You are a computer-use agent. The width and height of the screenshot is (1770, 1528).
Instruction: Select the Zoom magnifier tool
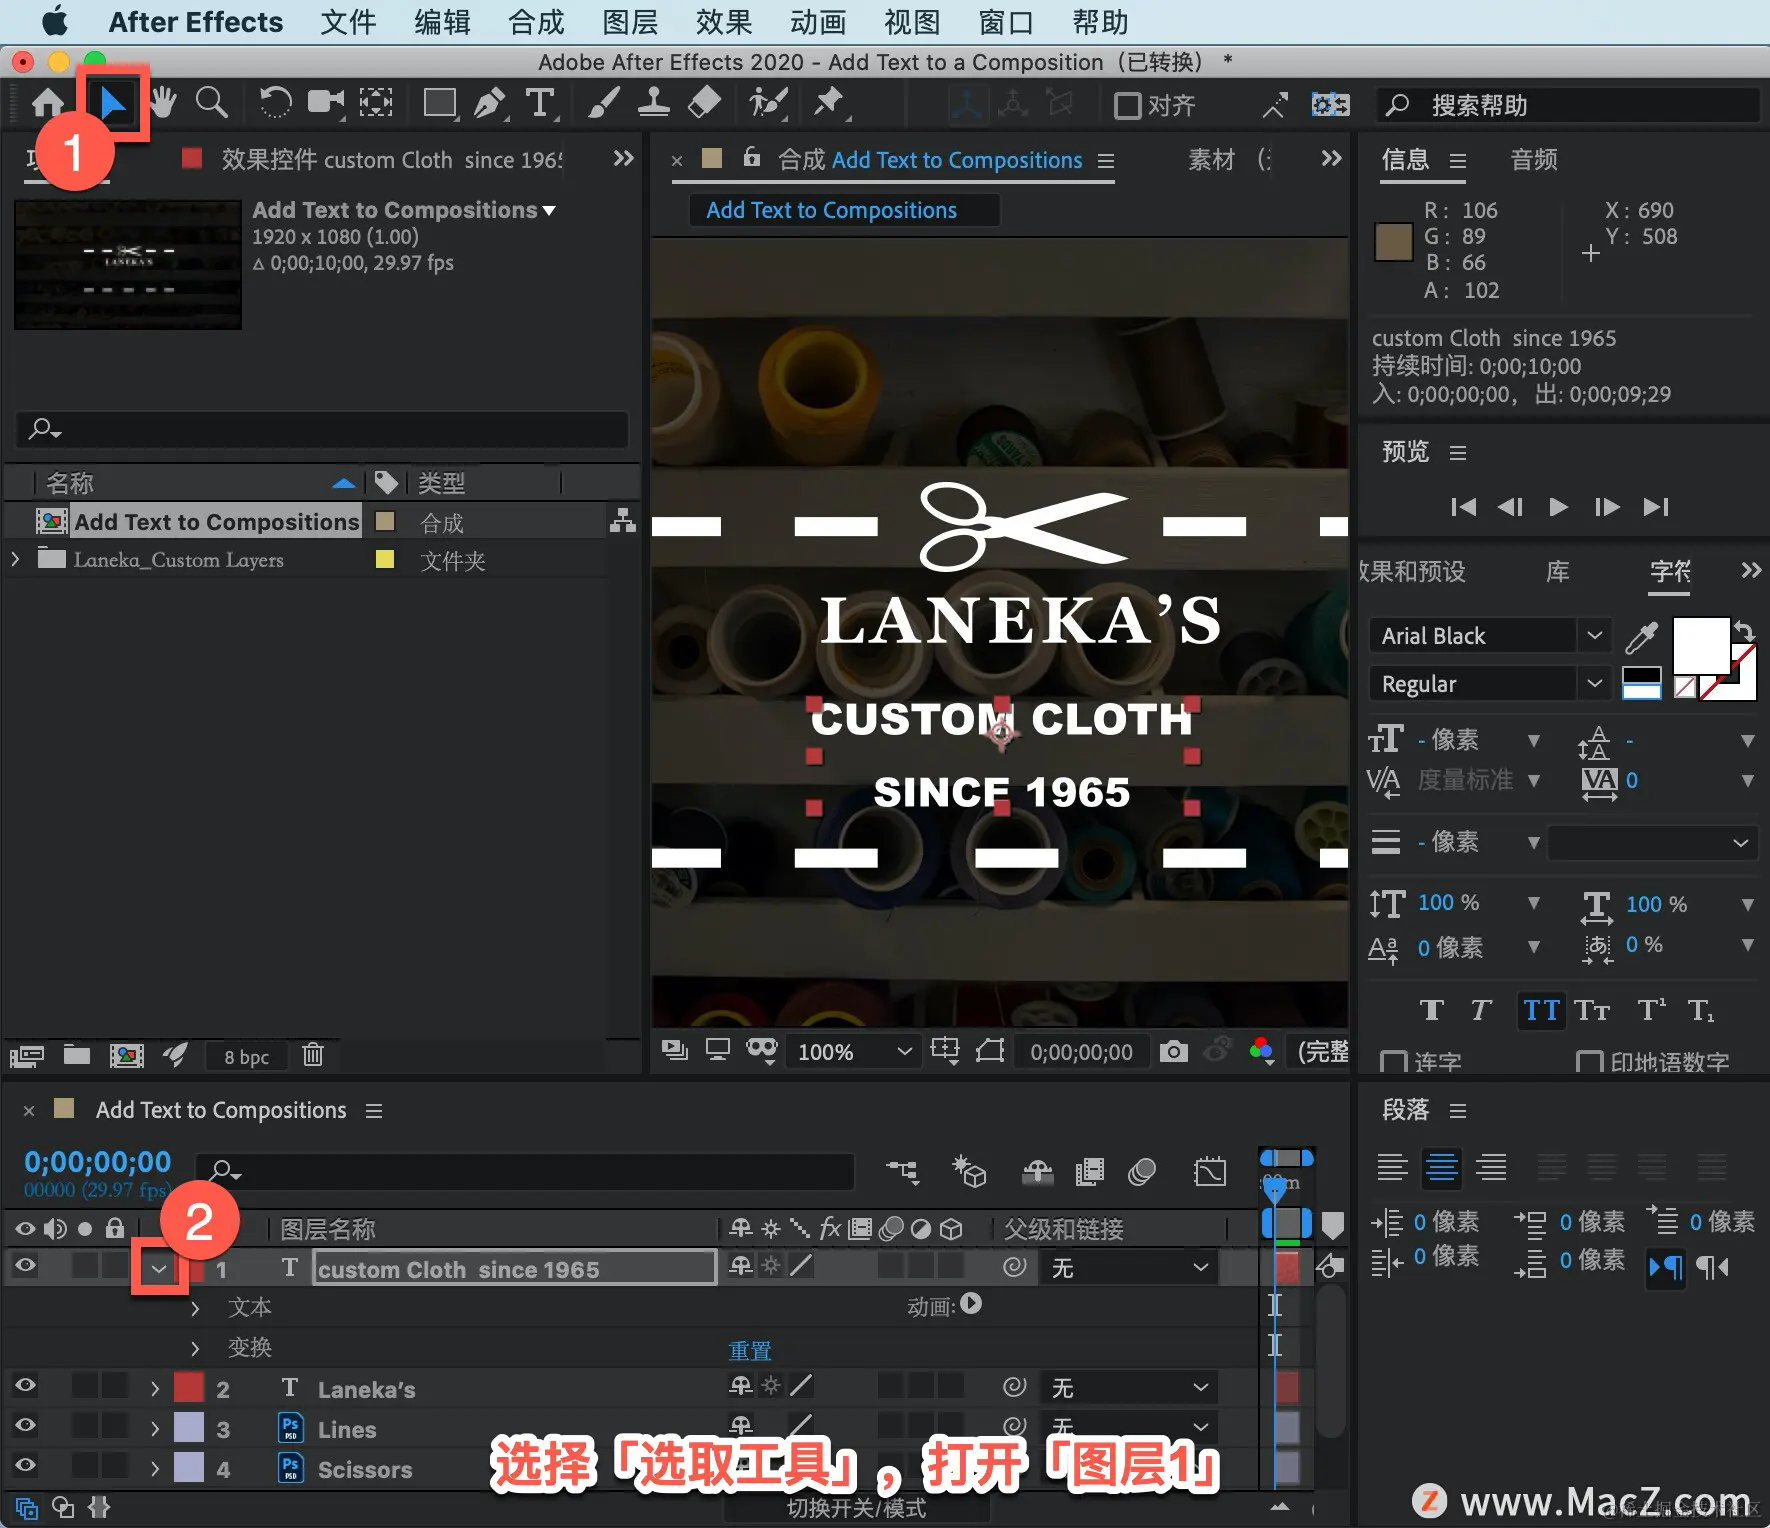click(211, 102)
